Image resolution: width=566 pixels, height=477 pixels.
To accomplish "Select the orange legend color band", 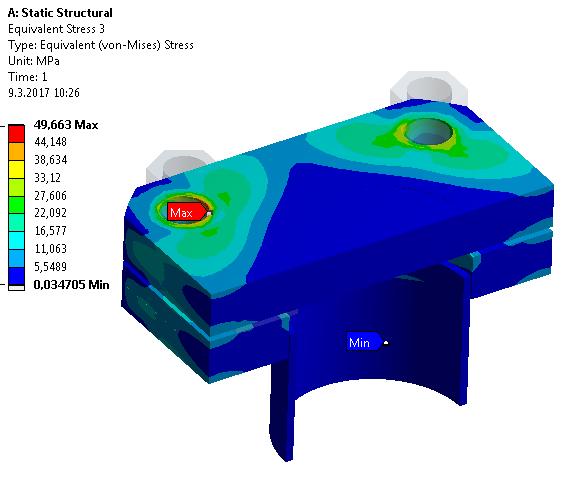I will (x=17, y=152).
